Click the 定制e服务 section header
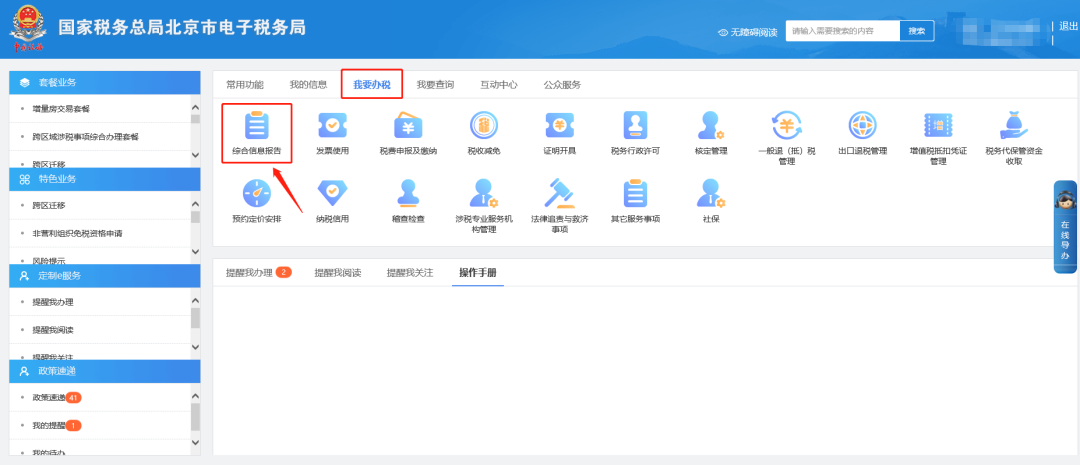Image resolution: width=1080 pixels, height=465 pixels. [105, 276]
